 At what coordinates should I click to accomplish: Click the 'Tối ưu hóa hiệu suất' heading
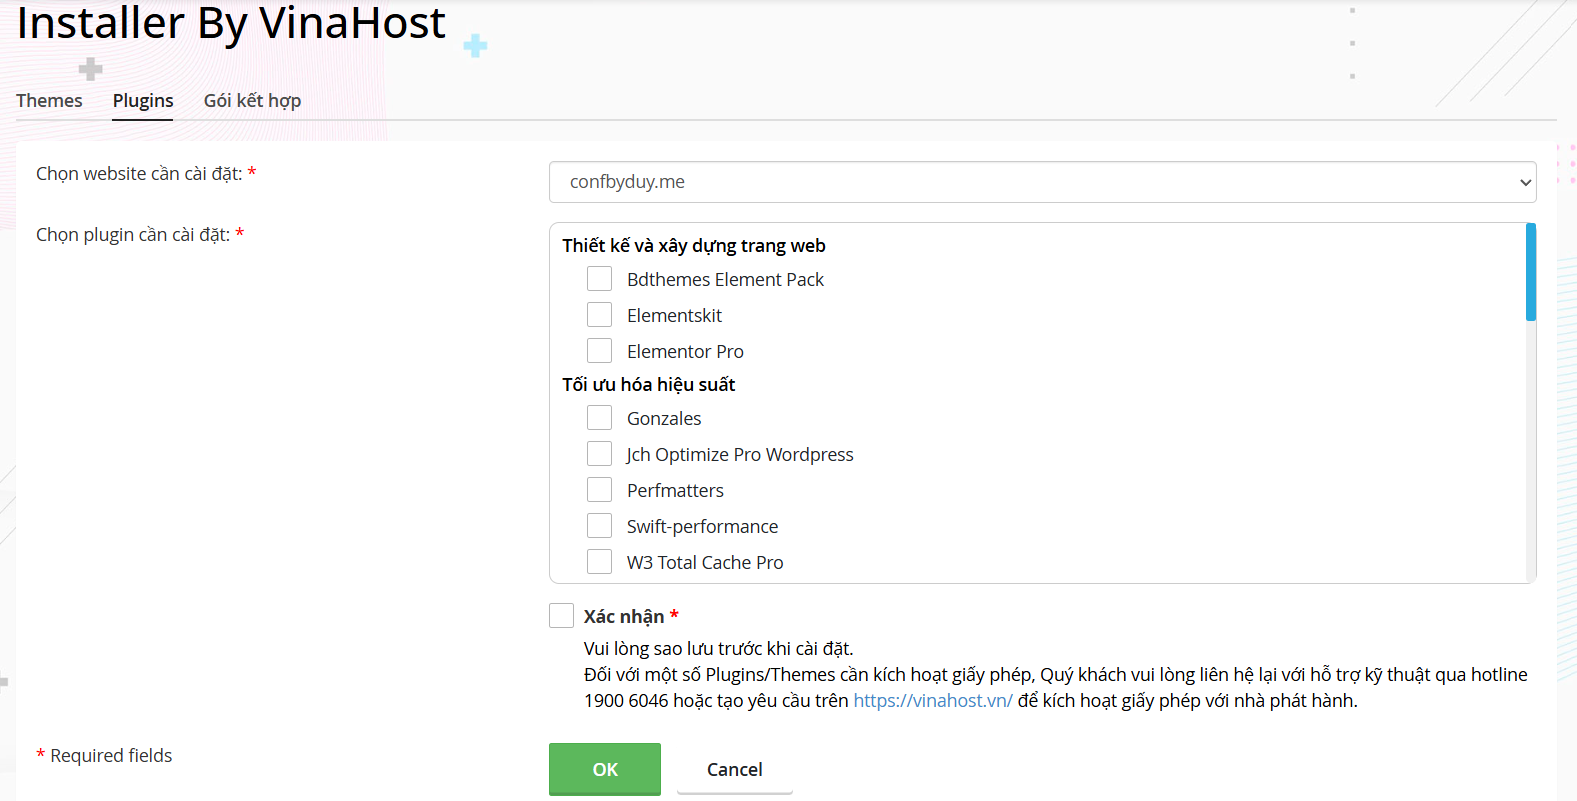(x=648, y=385)
